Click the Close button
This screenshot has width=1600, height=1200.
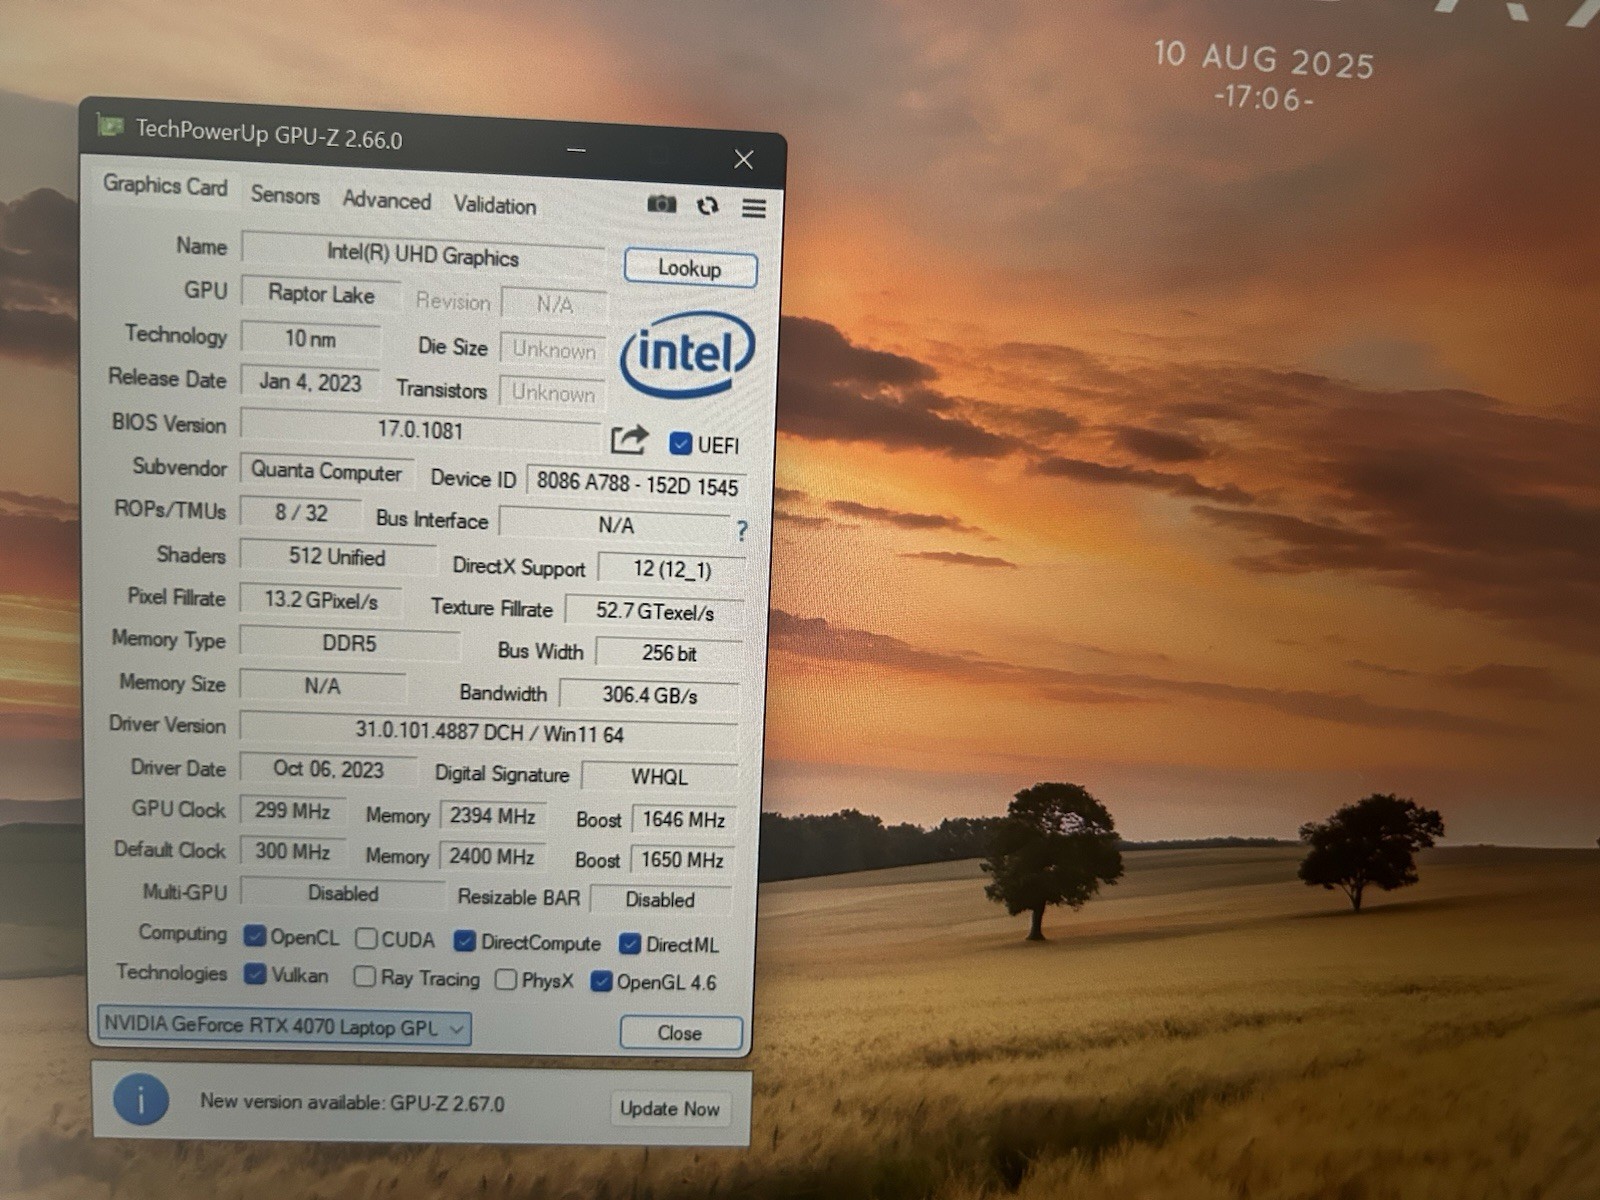[x=680, y=1033]
